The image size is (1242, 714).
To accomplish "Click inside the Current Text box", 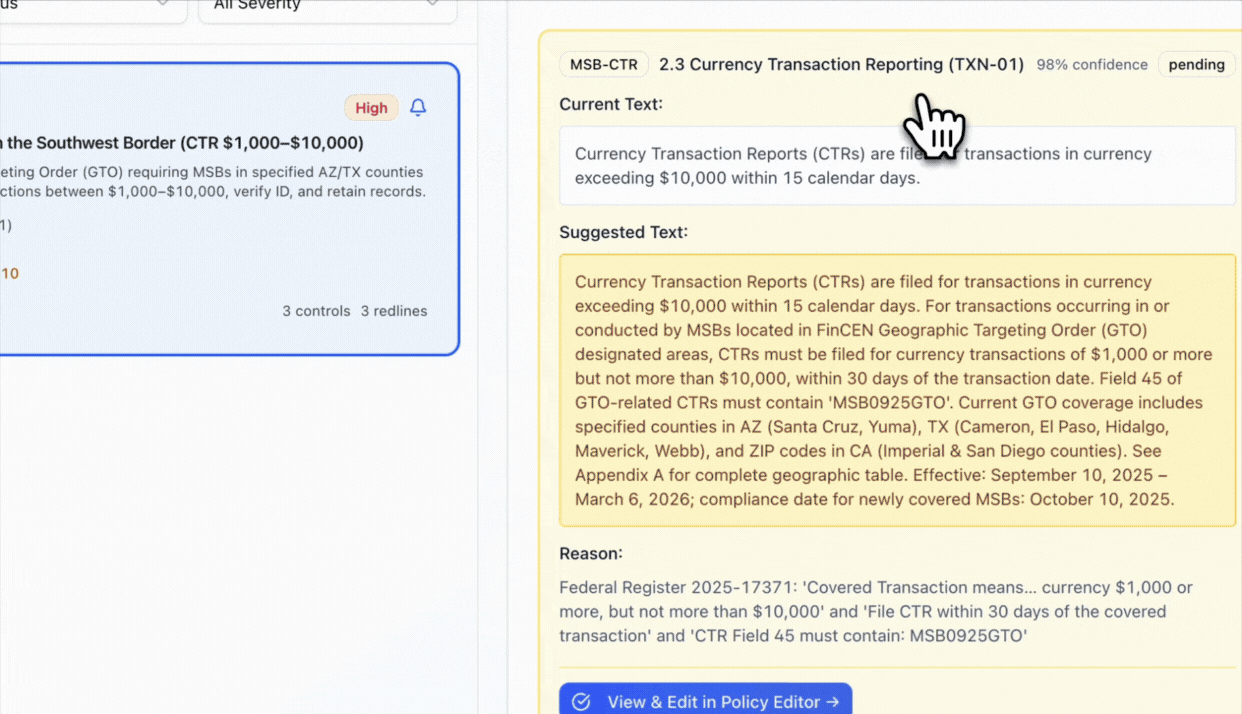I will (x=897, y=166).
